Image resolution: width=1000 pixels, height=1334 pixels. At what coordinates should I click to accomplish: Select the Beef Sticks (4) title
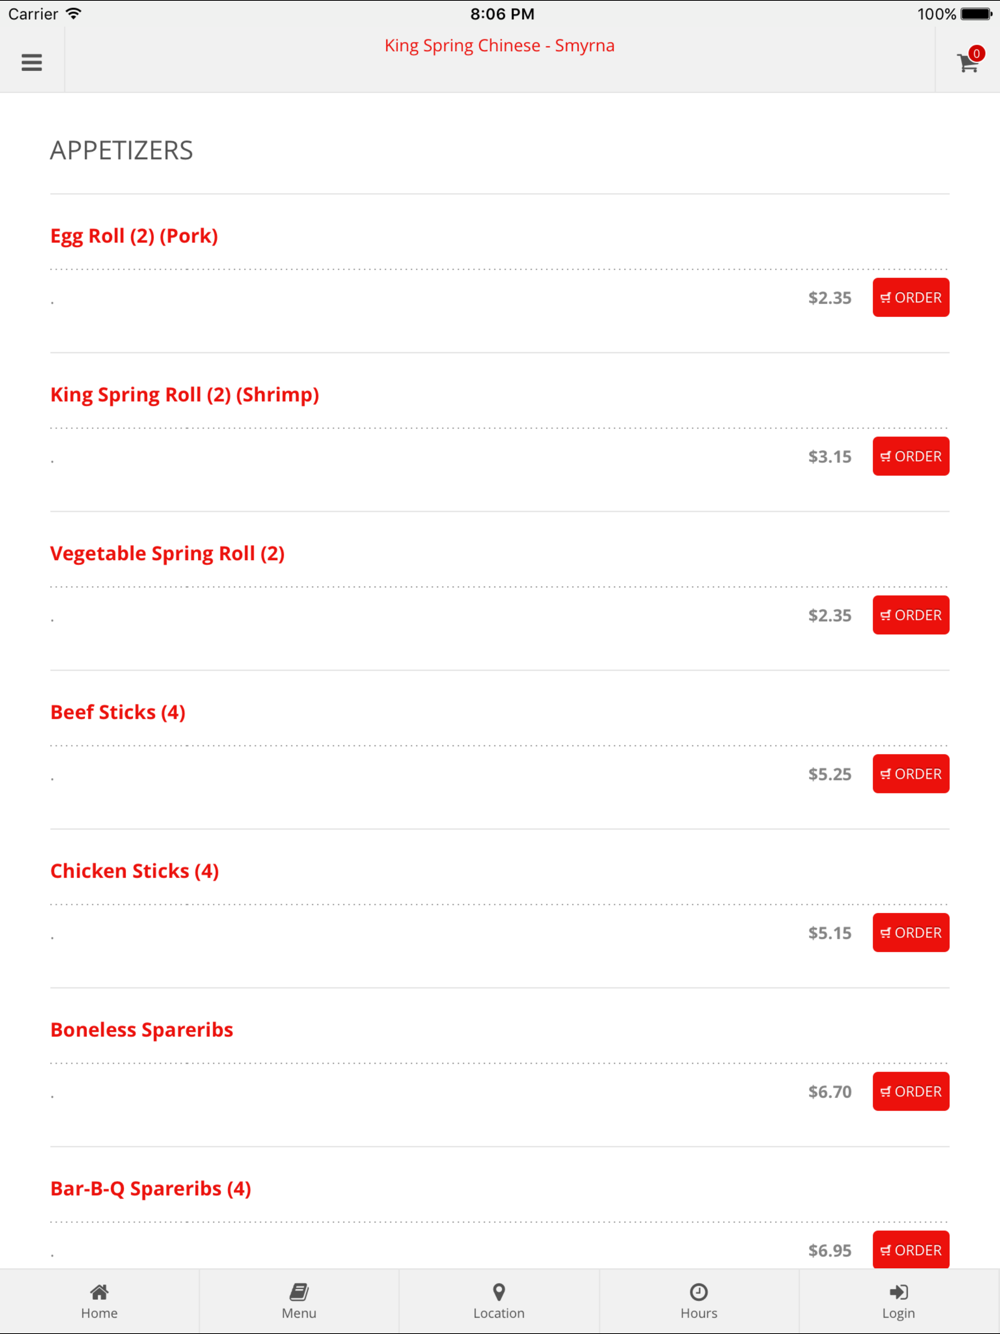point(118,712)
